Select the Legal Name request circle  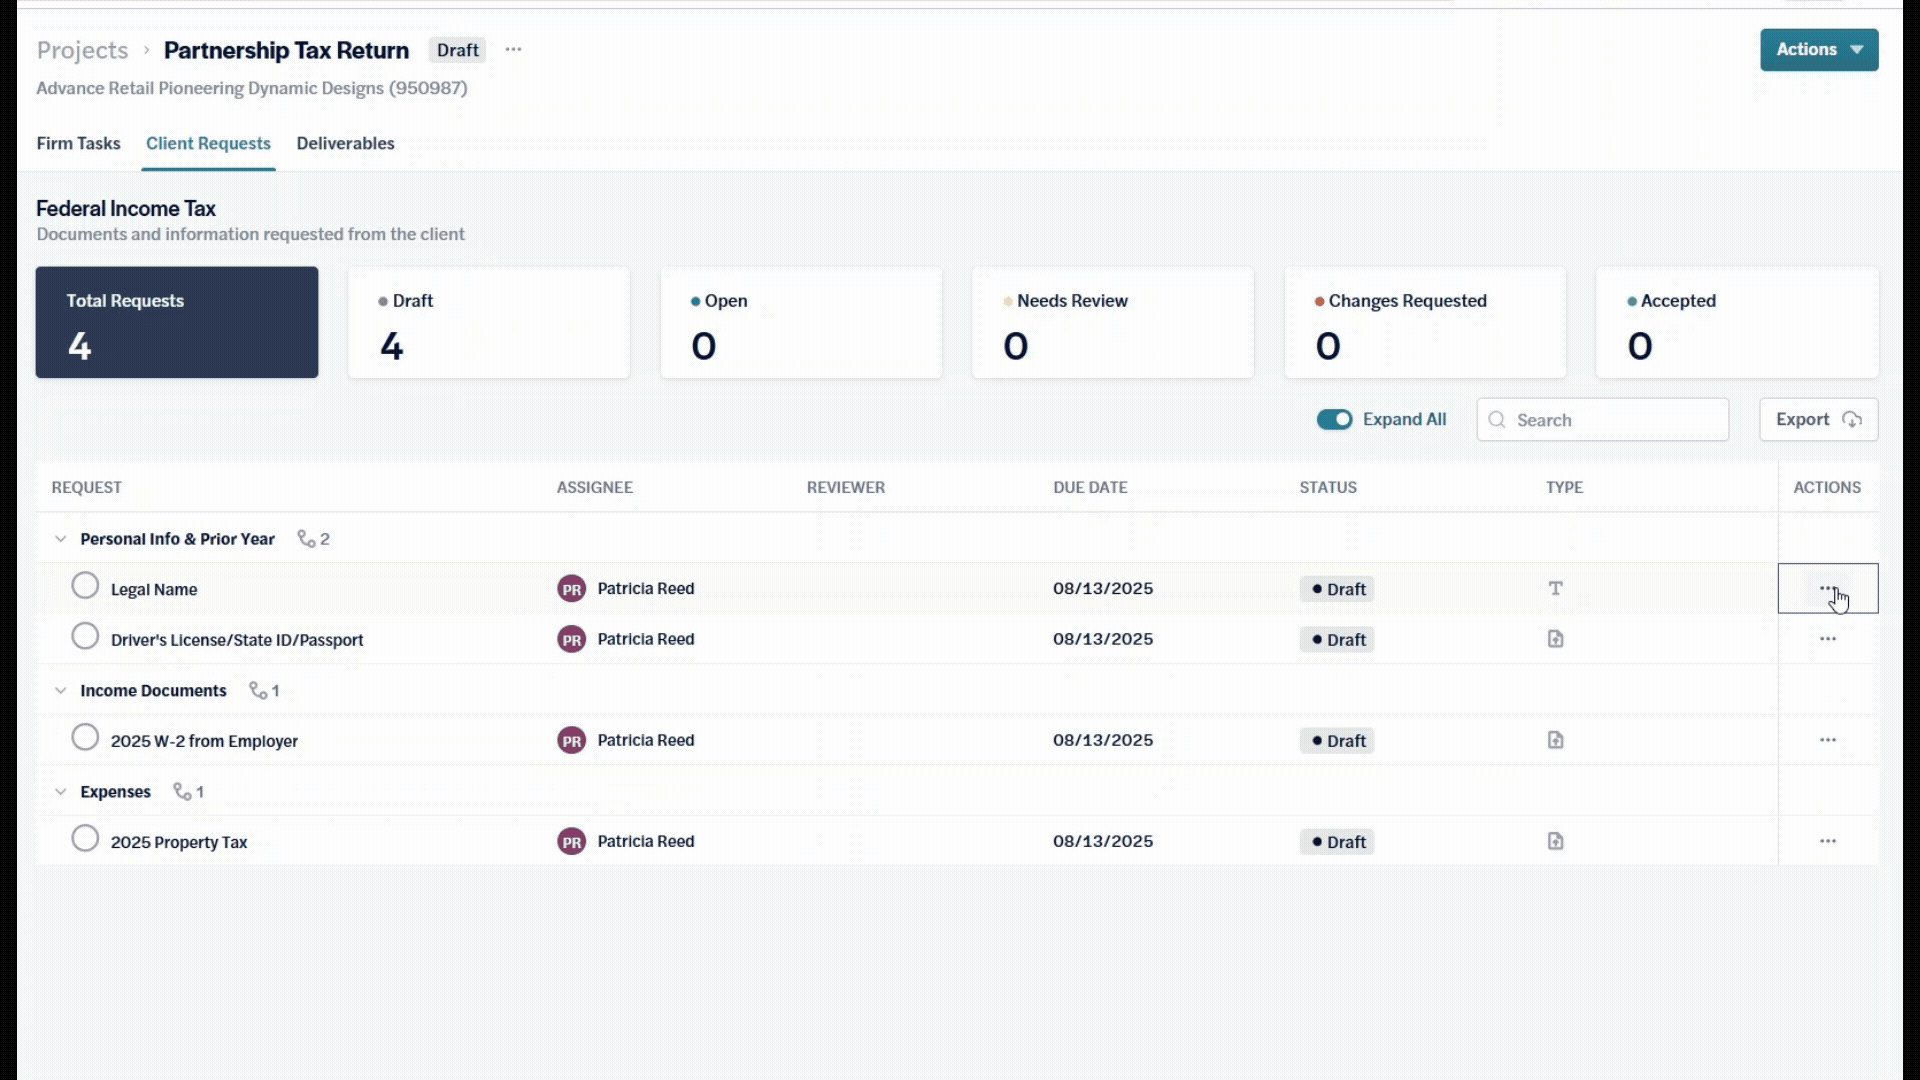(x=85, y=585)
